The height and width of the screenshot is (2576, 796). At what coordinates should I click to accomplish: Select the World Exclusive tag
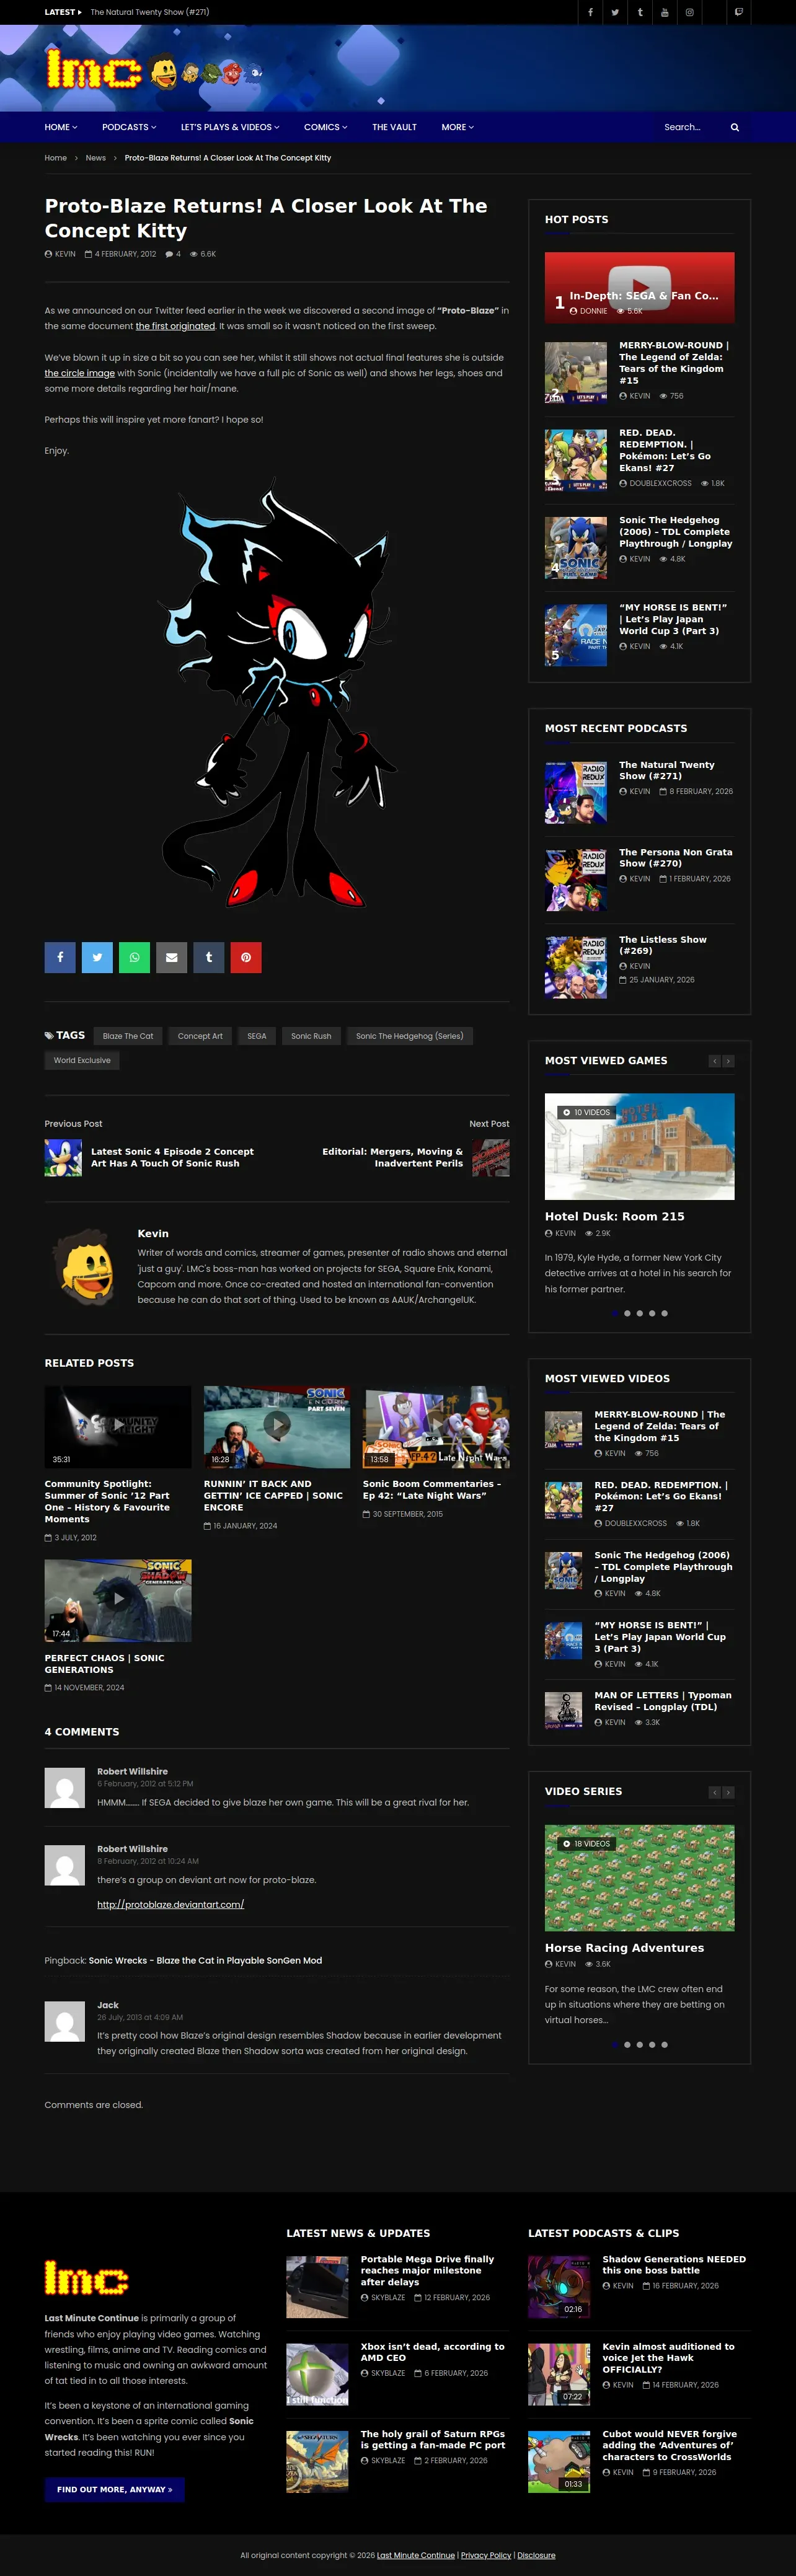coord(82,1060)
